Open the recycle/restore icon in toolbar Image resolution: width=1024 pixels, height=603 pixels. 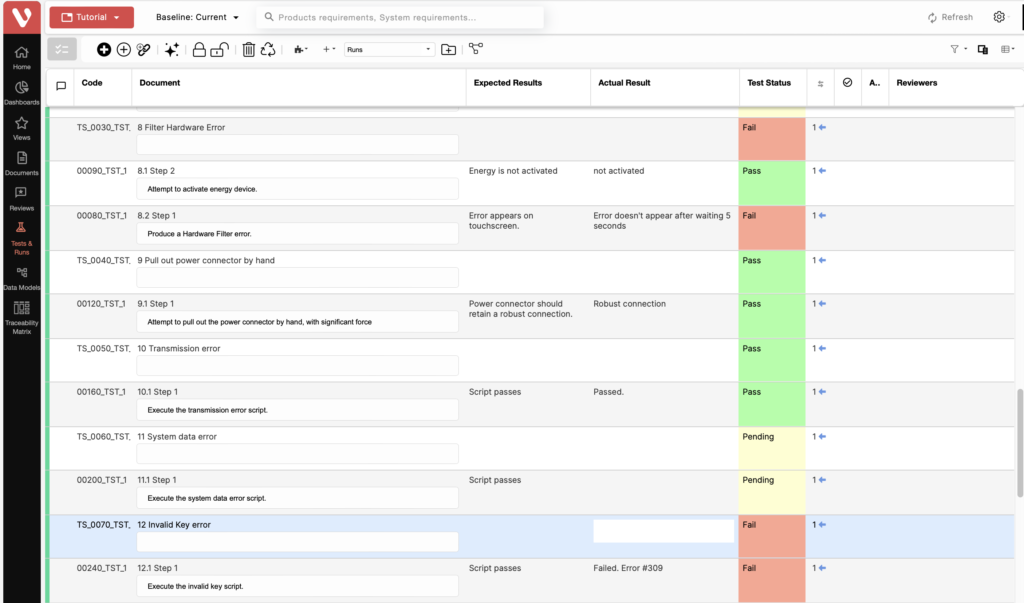click(x=269, y=49)
